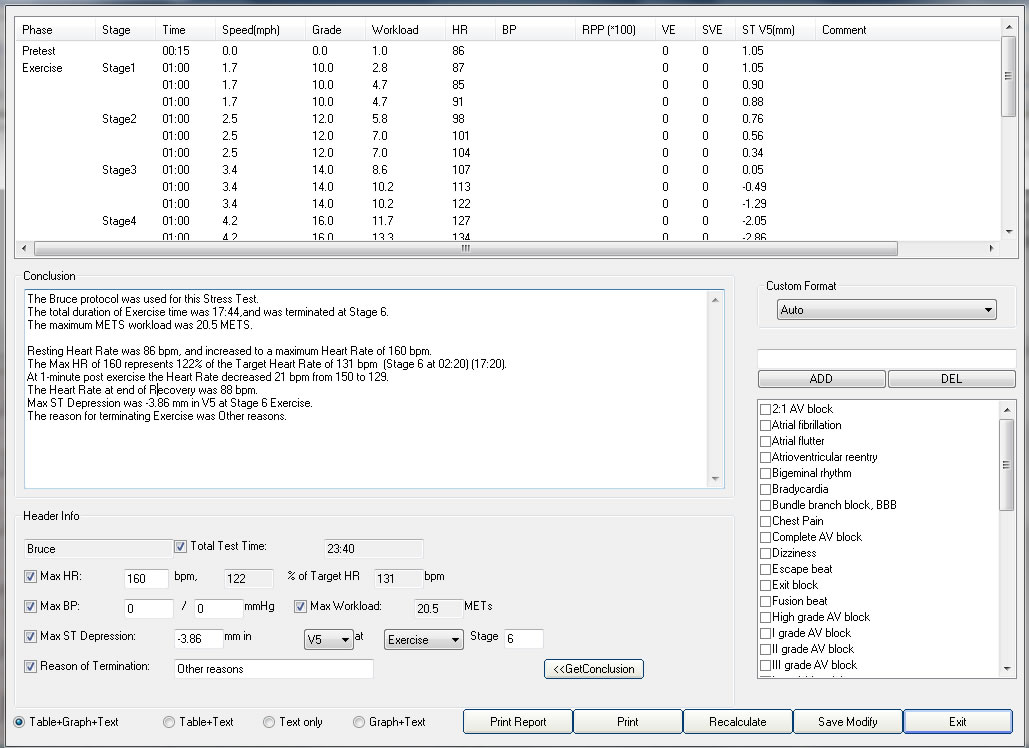Click the GetConclusion button
Viewport: 1029px width, 748px height.
594,669
